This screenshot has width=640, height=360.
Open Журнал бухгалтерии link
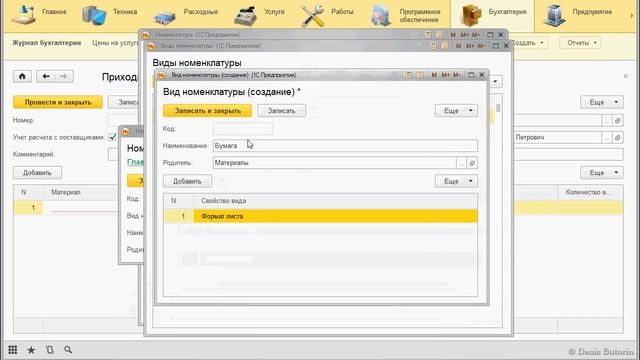47,42
